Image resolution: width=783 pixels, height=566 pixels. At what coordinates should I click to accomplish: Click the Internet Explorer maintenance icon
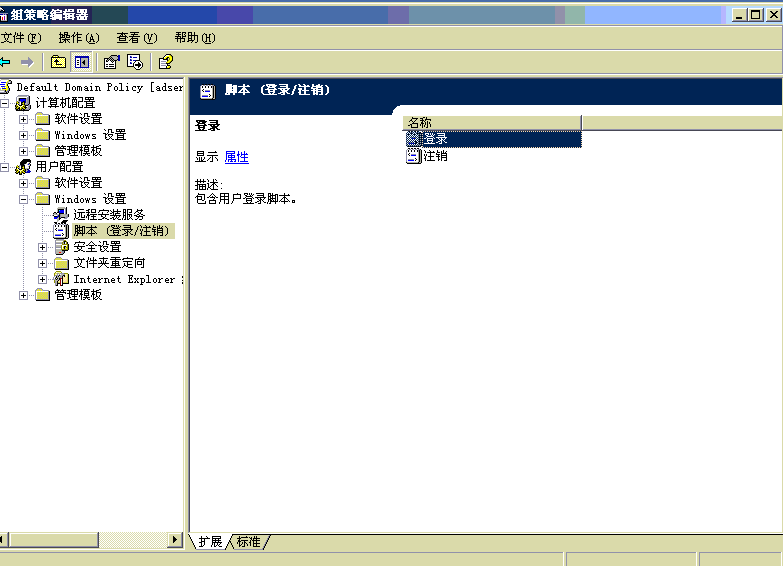click(61, 279)
